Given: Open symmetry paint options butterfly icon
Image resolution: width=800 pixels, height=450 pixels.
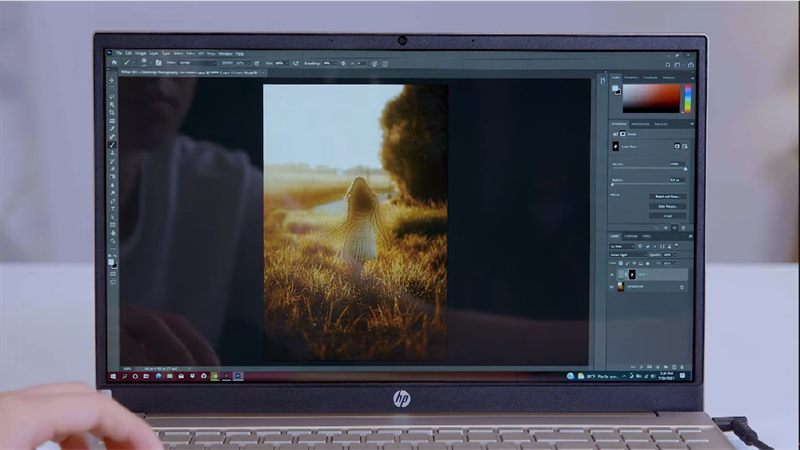Looking at the screenshot, I should [x=385, y=64].
